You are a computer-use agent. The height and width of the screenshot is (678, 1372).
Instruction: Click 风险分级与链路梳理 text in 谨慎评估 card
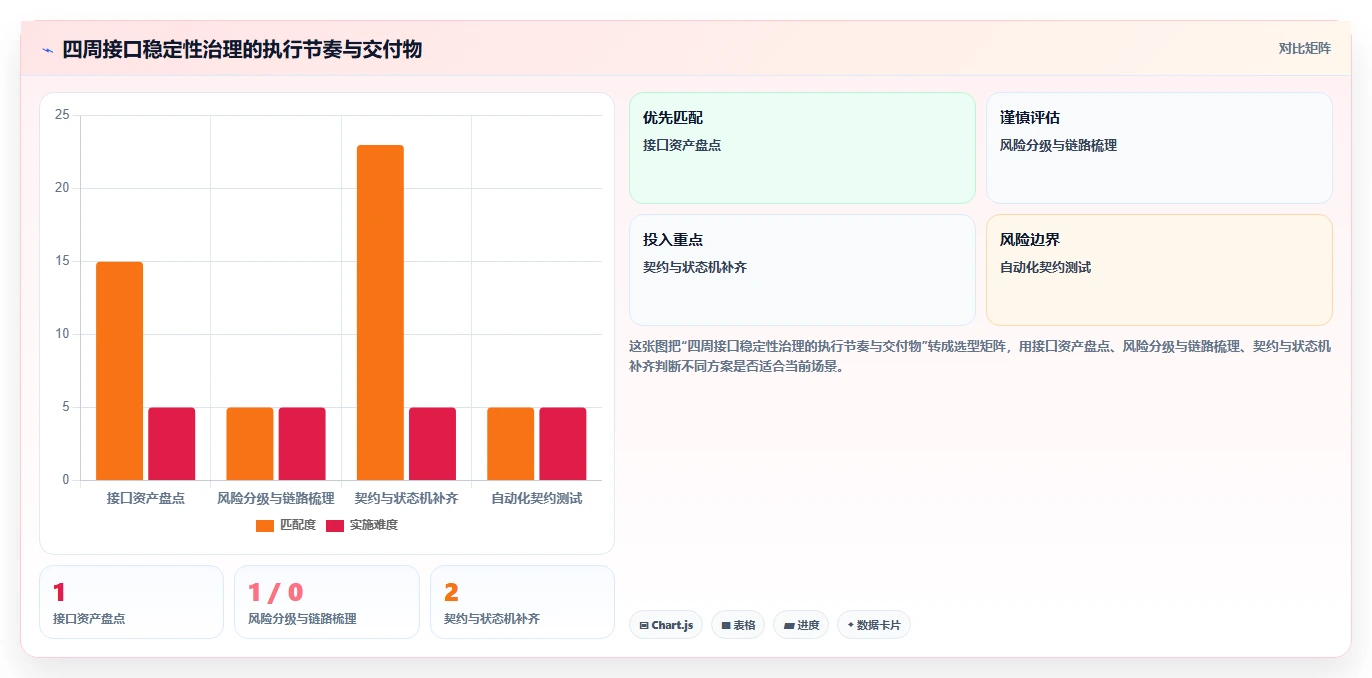(x=1058, y=145)
